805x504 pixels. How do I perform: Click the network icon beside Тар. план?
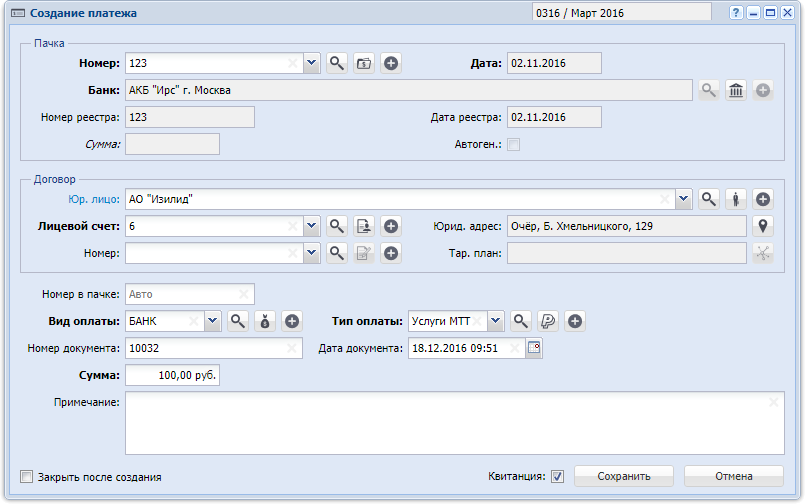pos(763,253)
